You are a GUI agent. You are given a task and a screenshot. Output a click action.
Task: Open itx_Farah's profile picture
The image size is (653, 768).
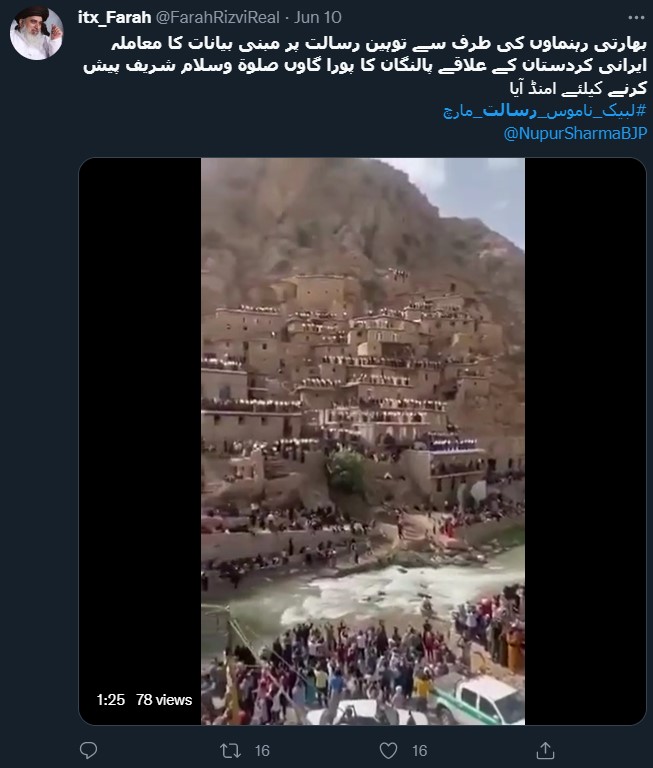(37, 33)
